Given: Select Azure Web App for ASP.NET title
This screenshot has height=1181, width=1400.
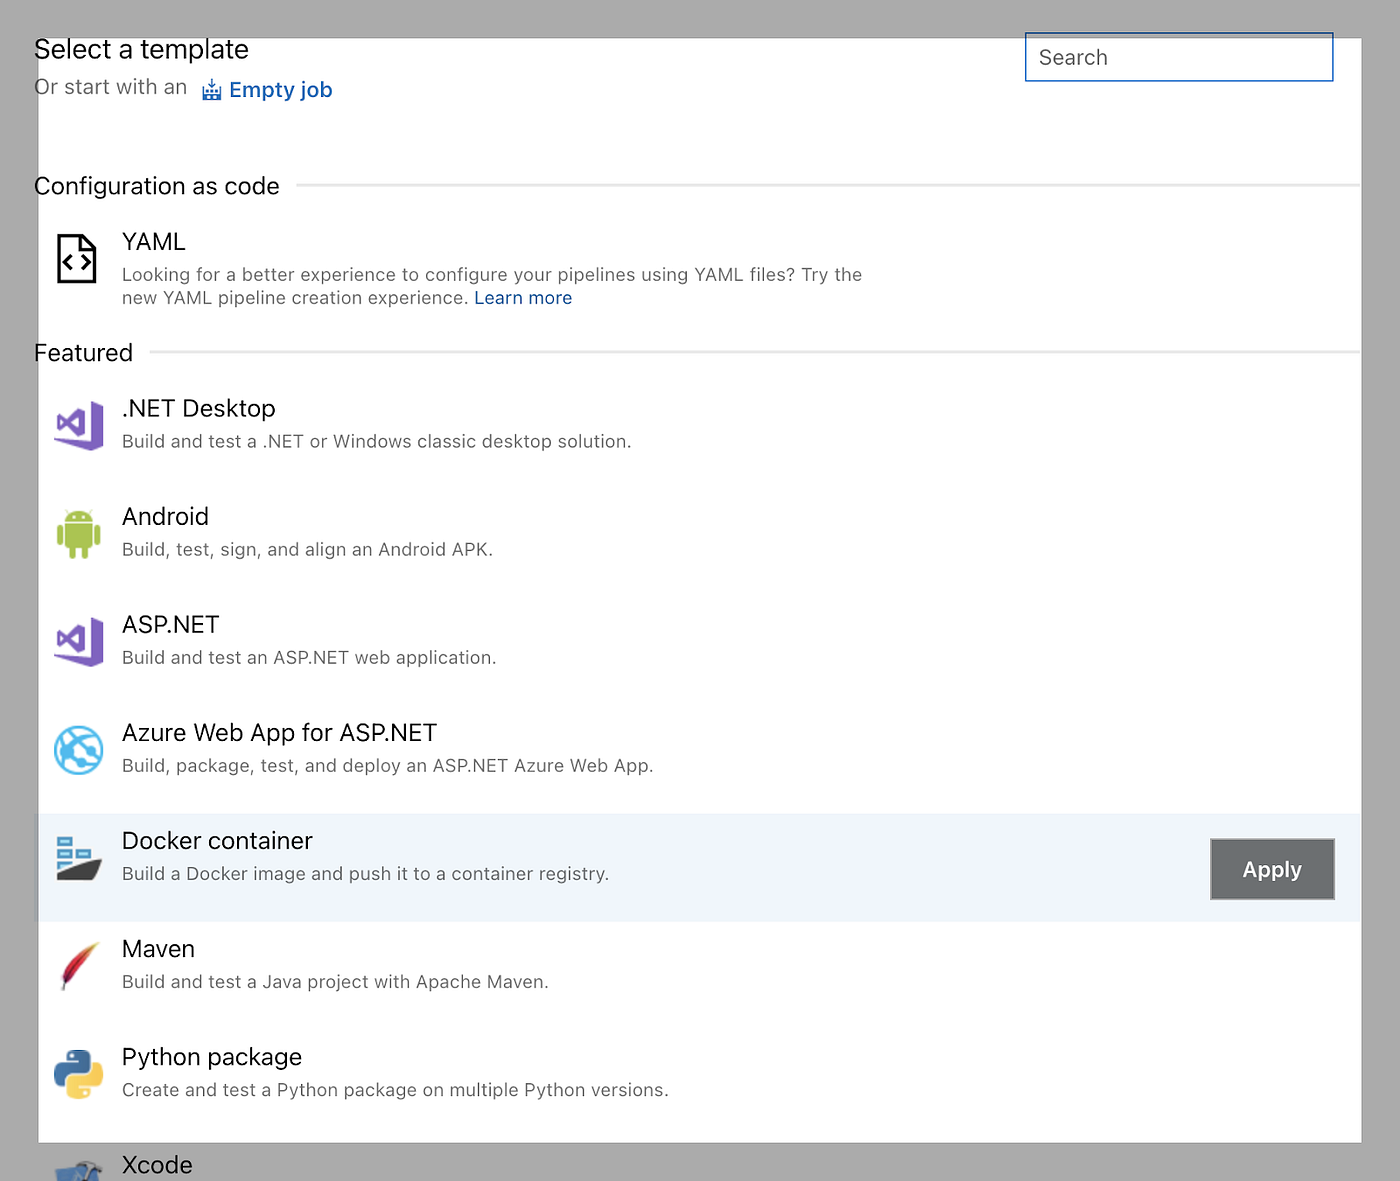Looking at the screenshot, I should point(279,733).
